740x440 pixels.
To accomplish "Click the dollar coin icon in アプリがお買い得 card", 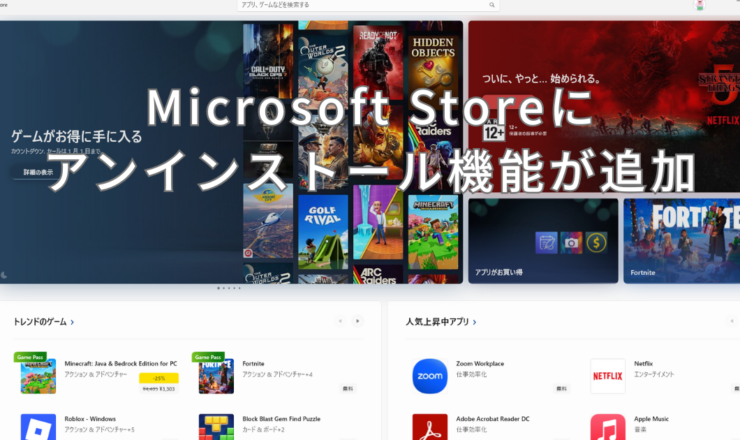I will click(x=597, y=243).
